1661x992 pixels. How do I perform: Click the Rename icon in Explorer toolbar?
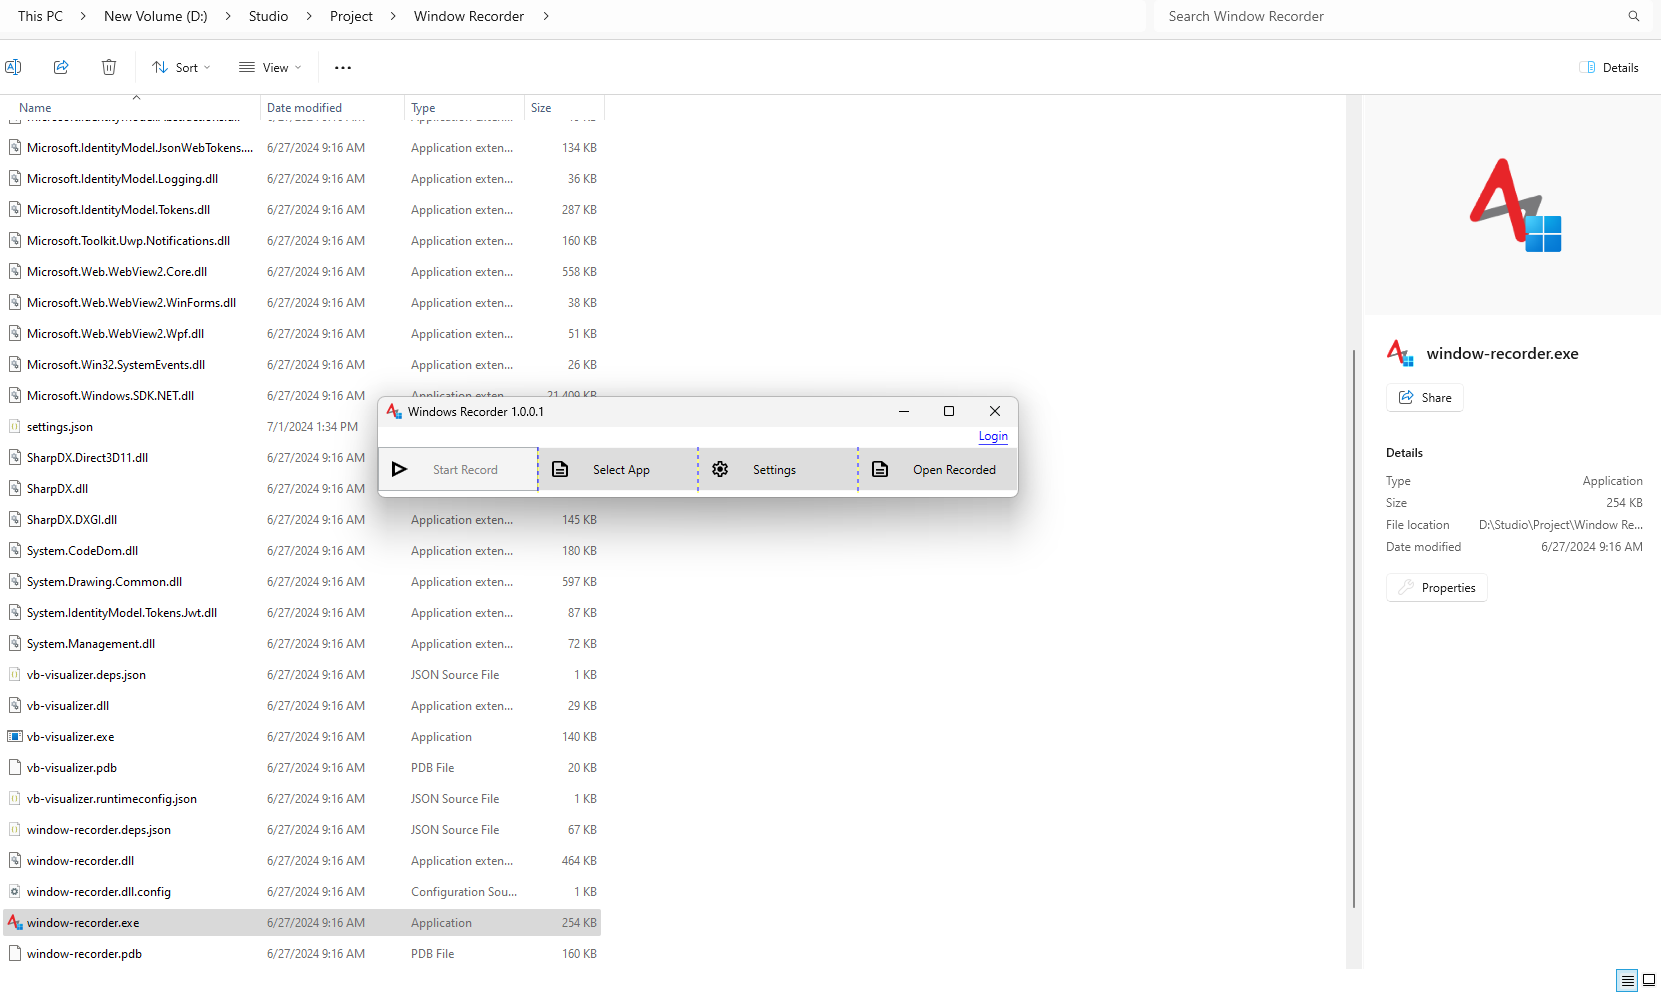(x=13, y=67)
